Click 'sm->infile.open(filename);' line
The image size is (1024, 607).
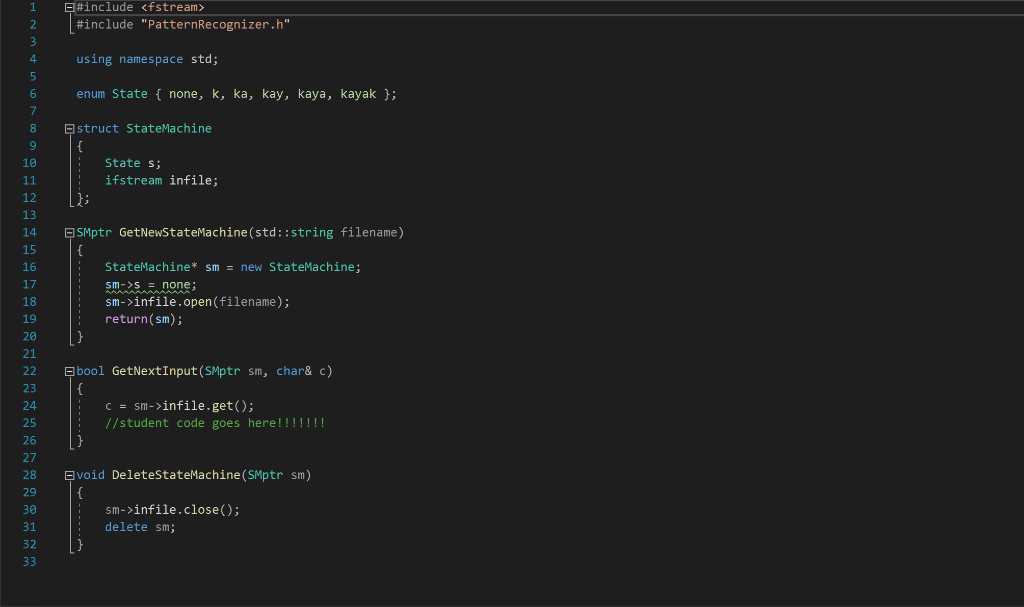pyautogui.click(x=197, y=302)
